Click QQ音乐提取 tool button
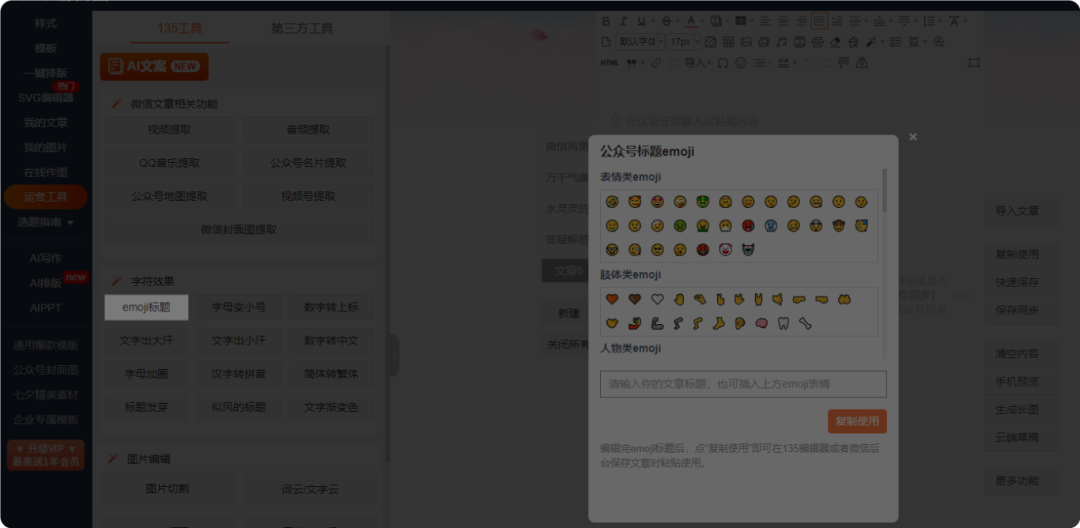The image size is (1080, 528). pyautogui.click(x=169, y=163)
